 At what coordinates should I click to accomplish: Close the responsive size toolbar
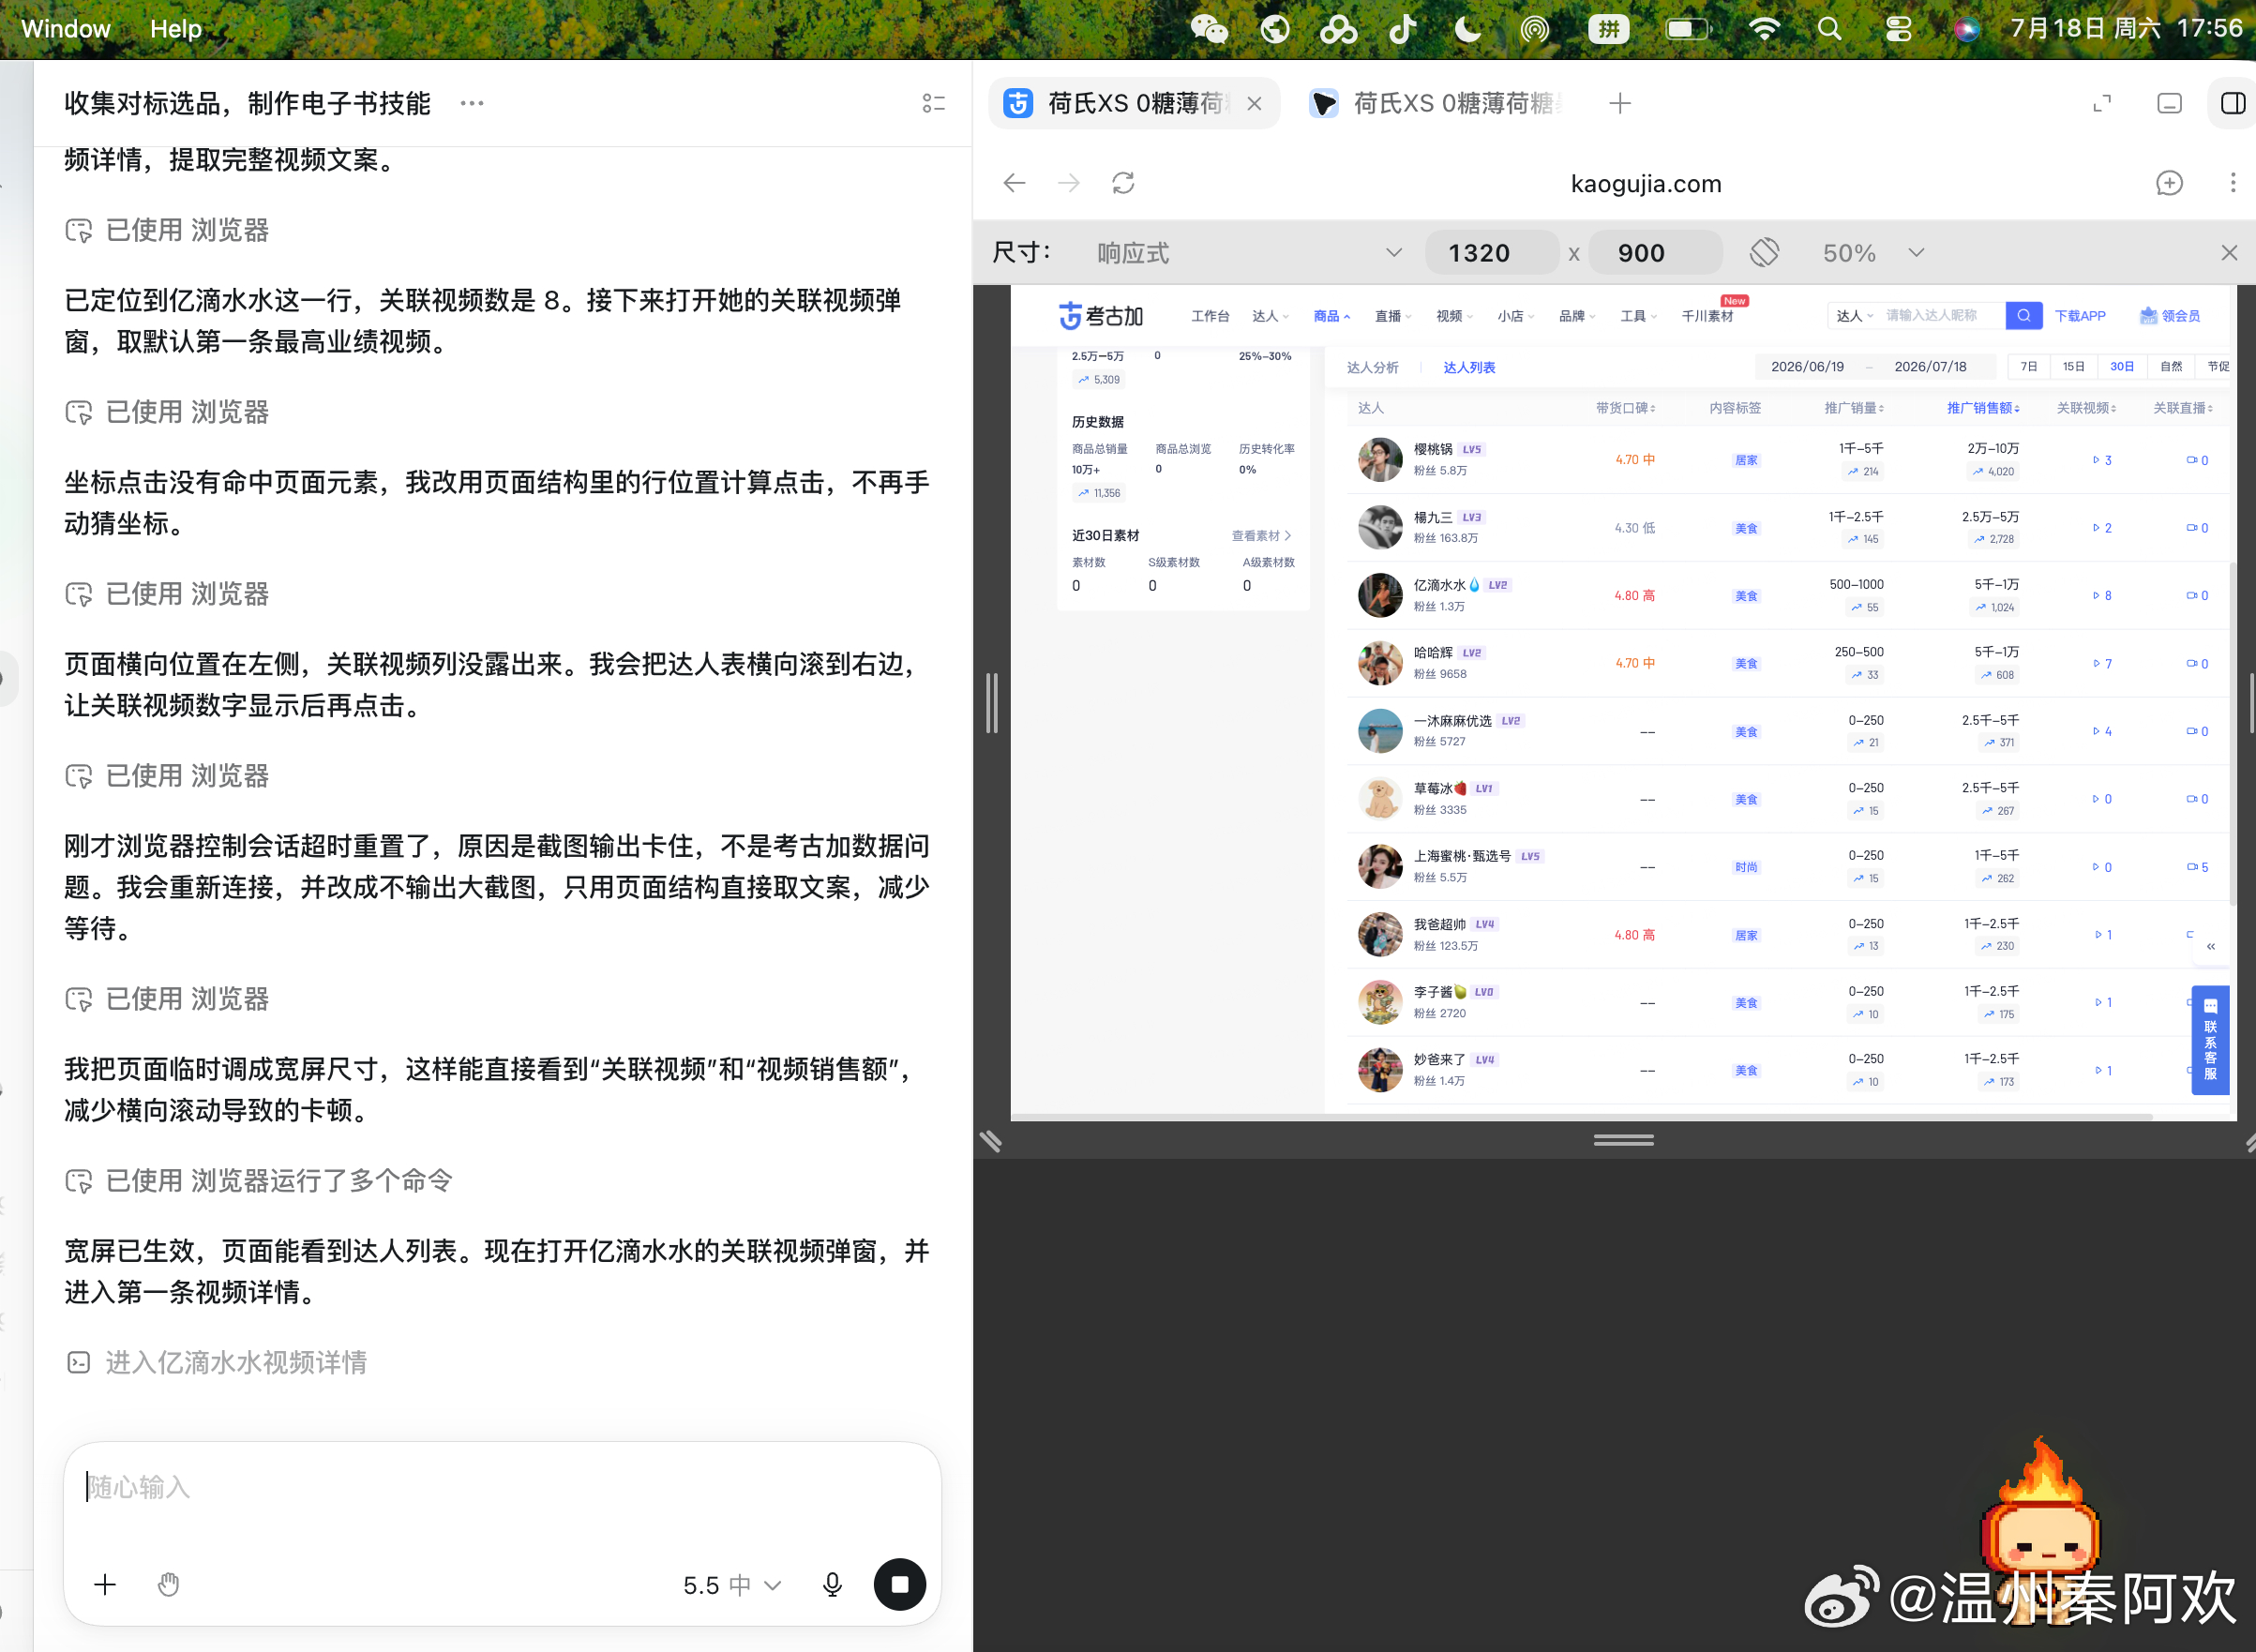pyautogui.click(x=2229, y=253)
